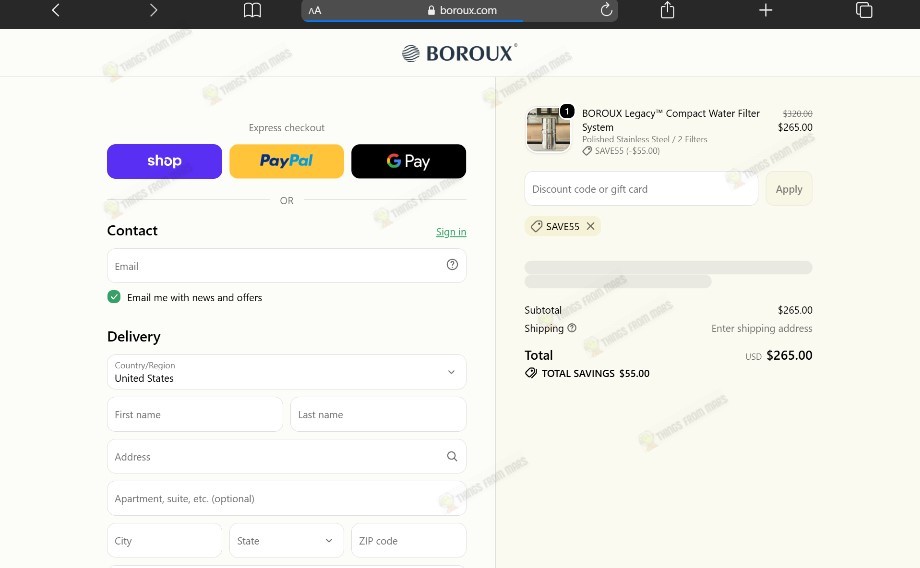Reload the page with the refresh icon
The height and width of the screenshot is (568, 920).
click(606, 10)
